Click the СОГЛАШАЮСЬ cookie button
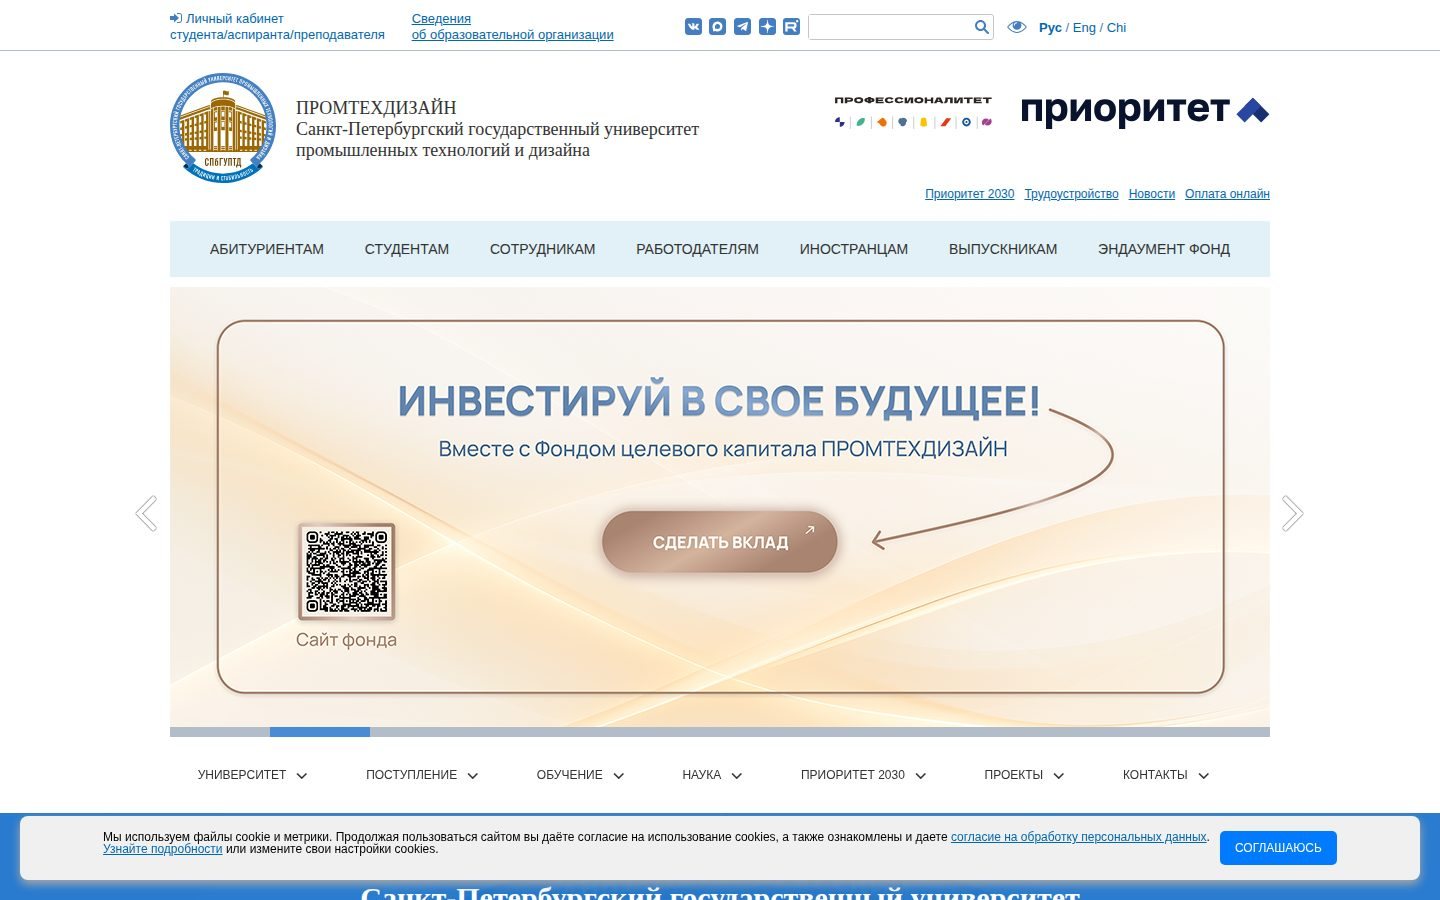The image size is (1440, 900). coord(1278,848)
